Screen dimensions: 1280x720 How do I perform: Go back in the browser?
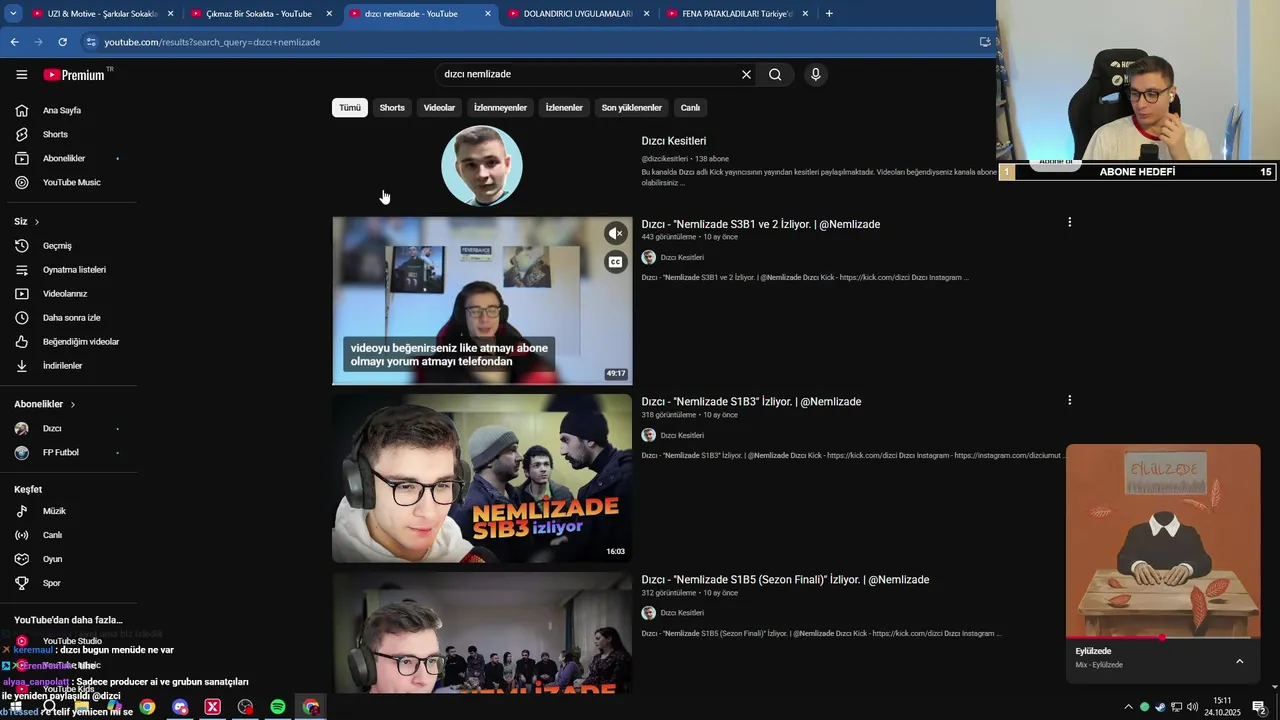(14, 42)
